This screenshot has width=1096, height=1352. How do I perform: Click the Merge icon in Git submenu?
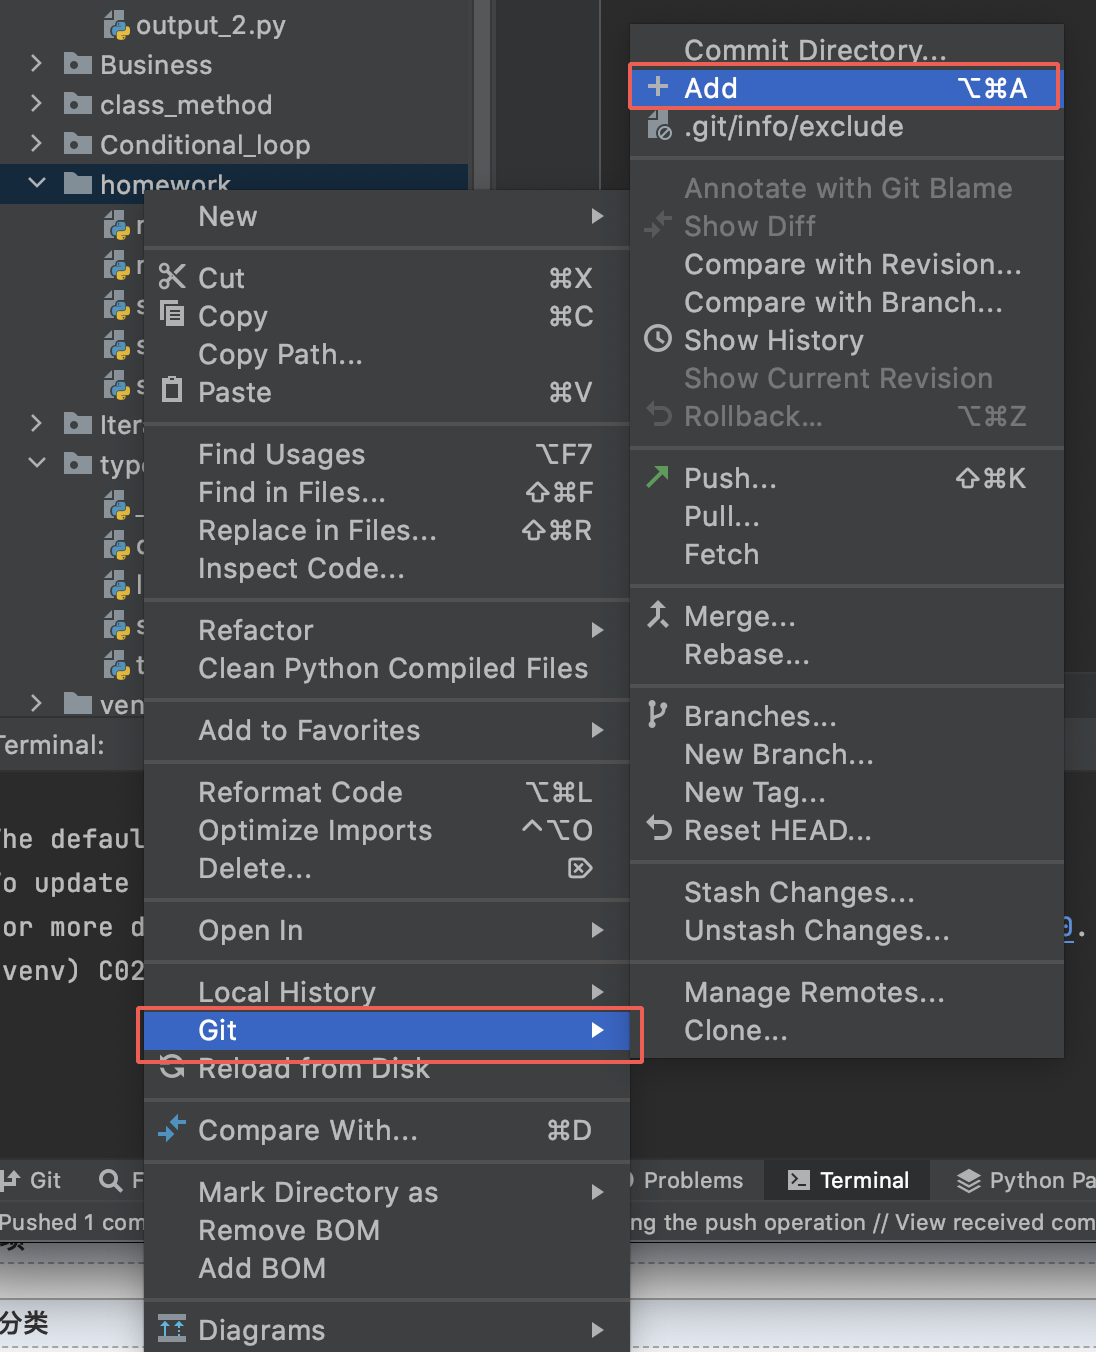[657, 615]
